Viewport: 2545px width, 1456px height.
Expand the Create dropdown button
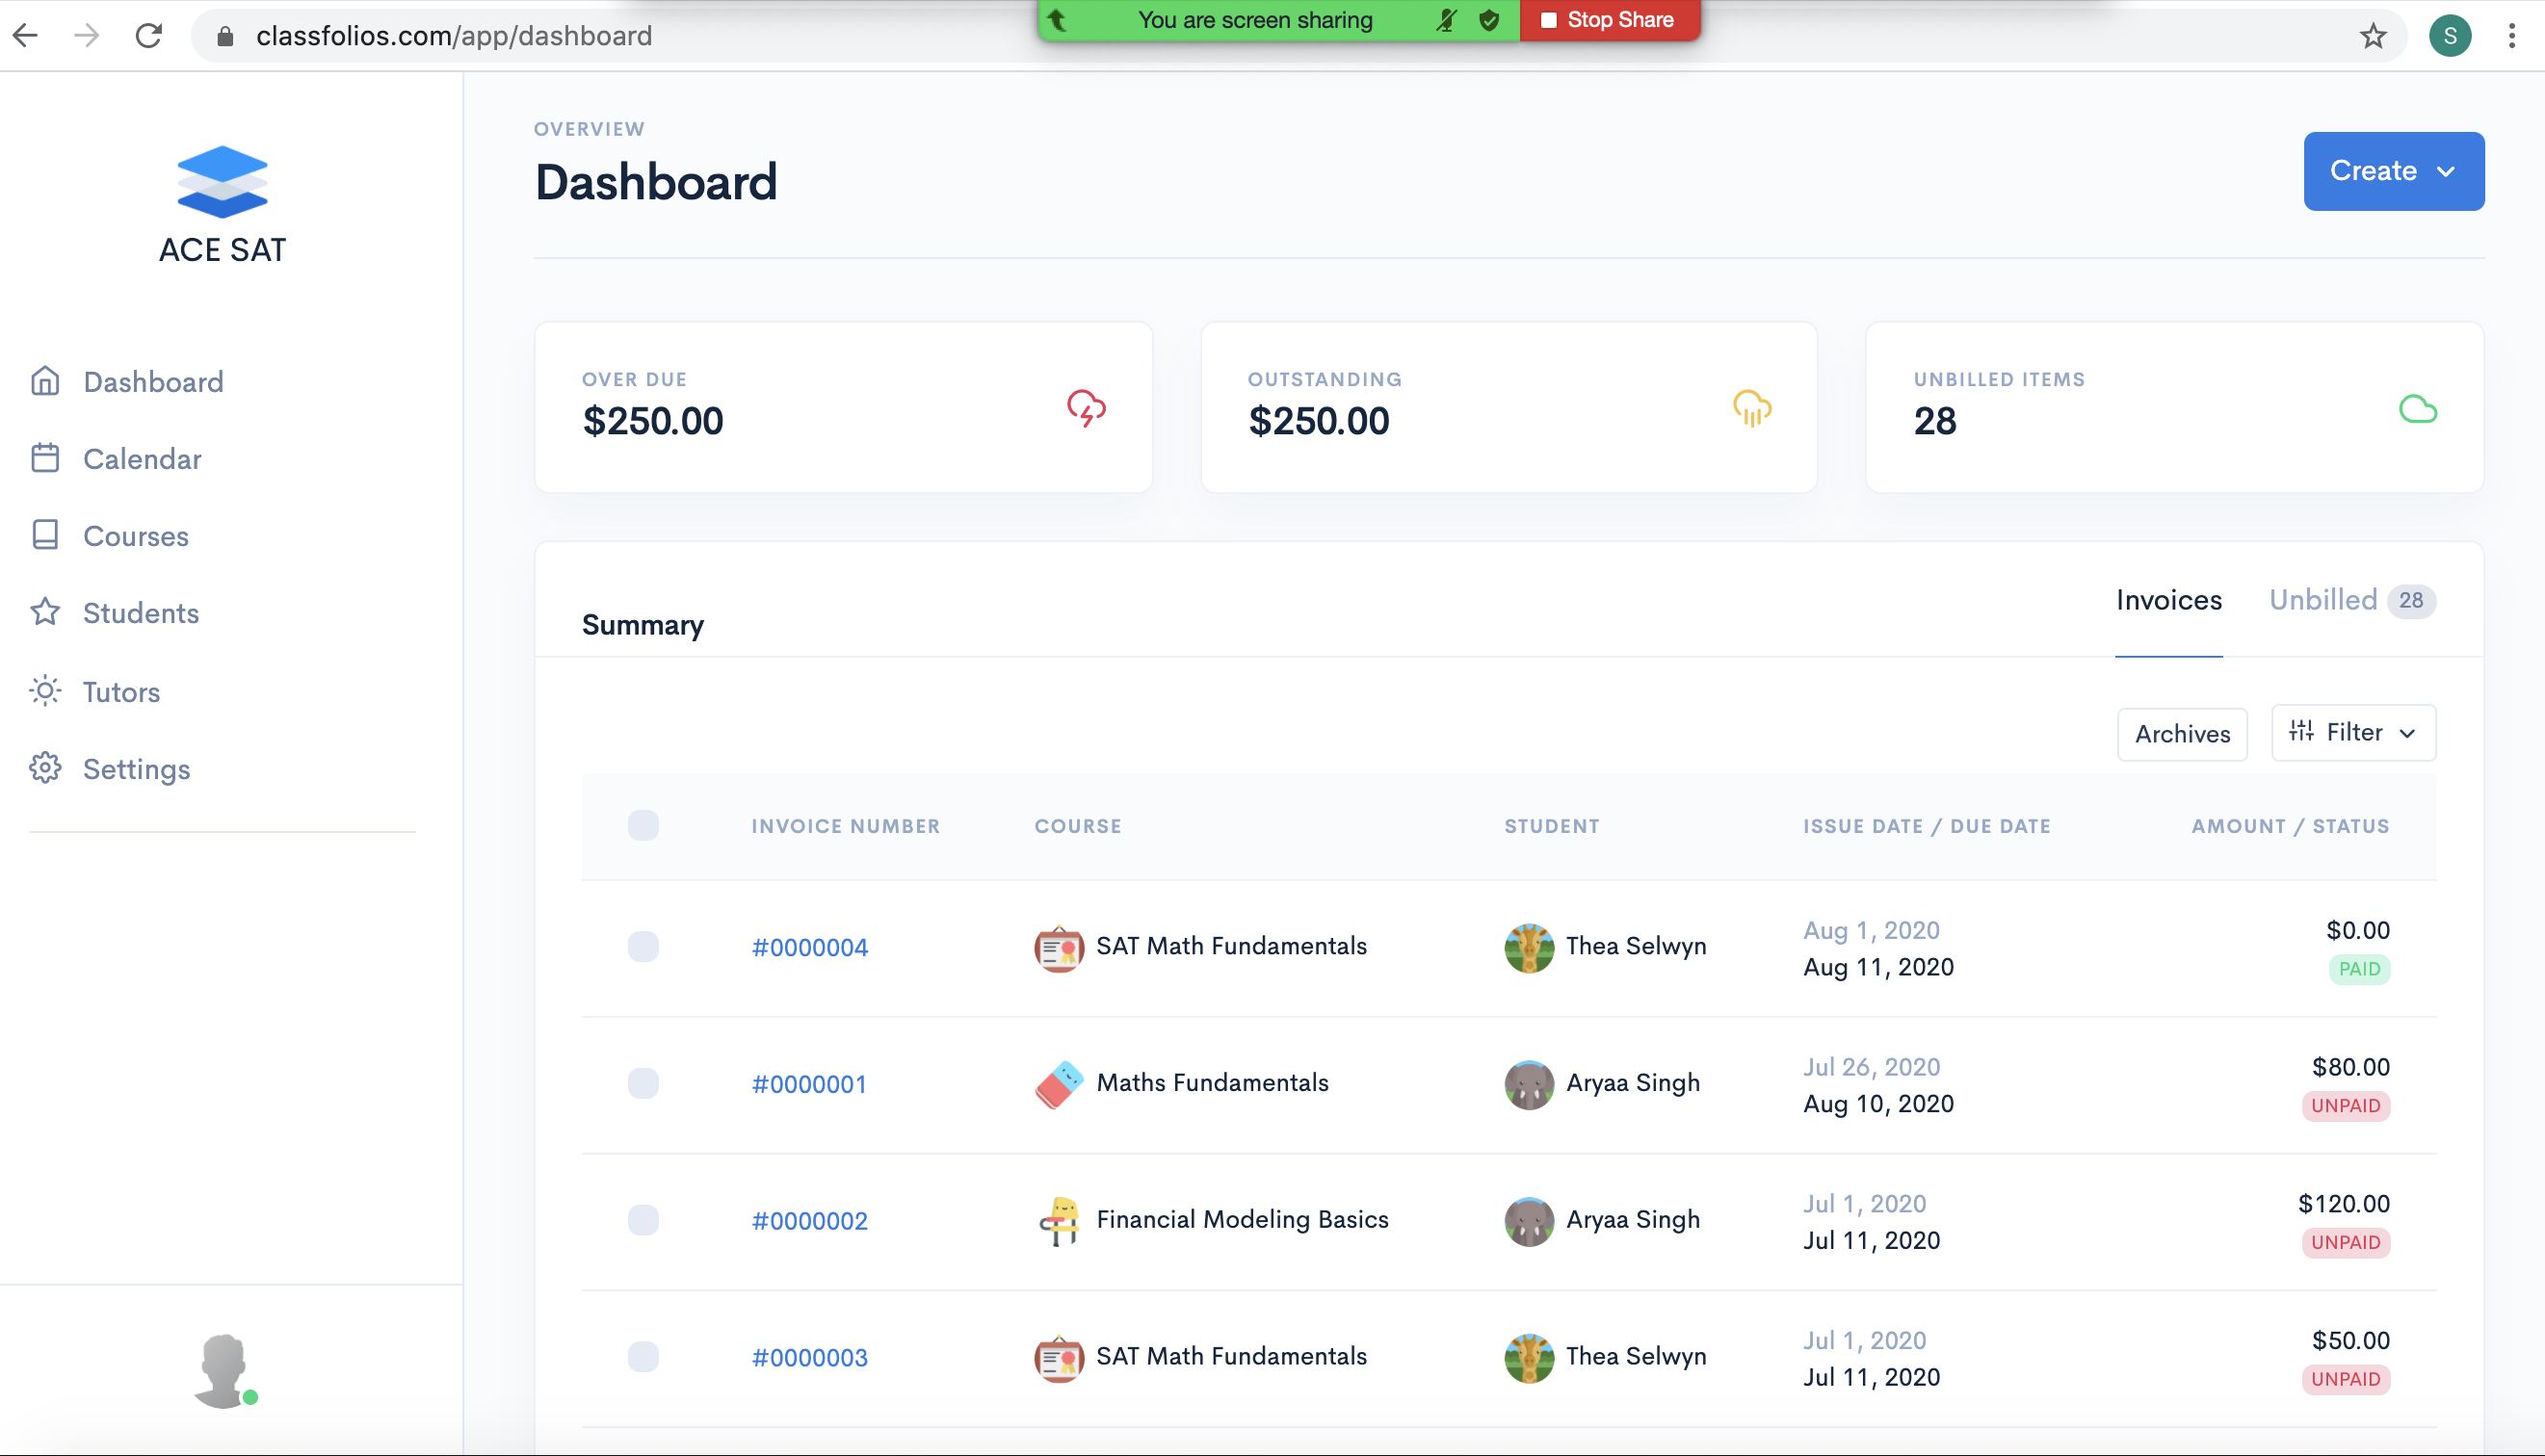coord(2393,171)
